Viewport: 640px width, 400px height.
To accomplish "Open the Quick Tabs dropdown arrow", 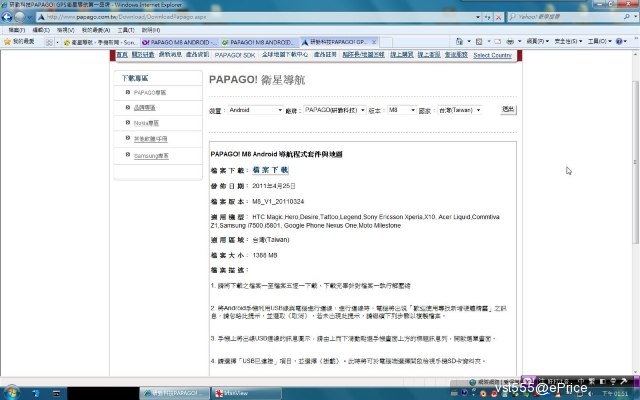I will pyautogui.click(x=57, y=42).
